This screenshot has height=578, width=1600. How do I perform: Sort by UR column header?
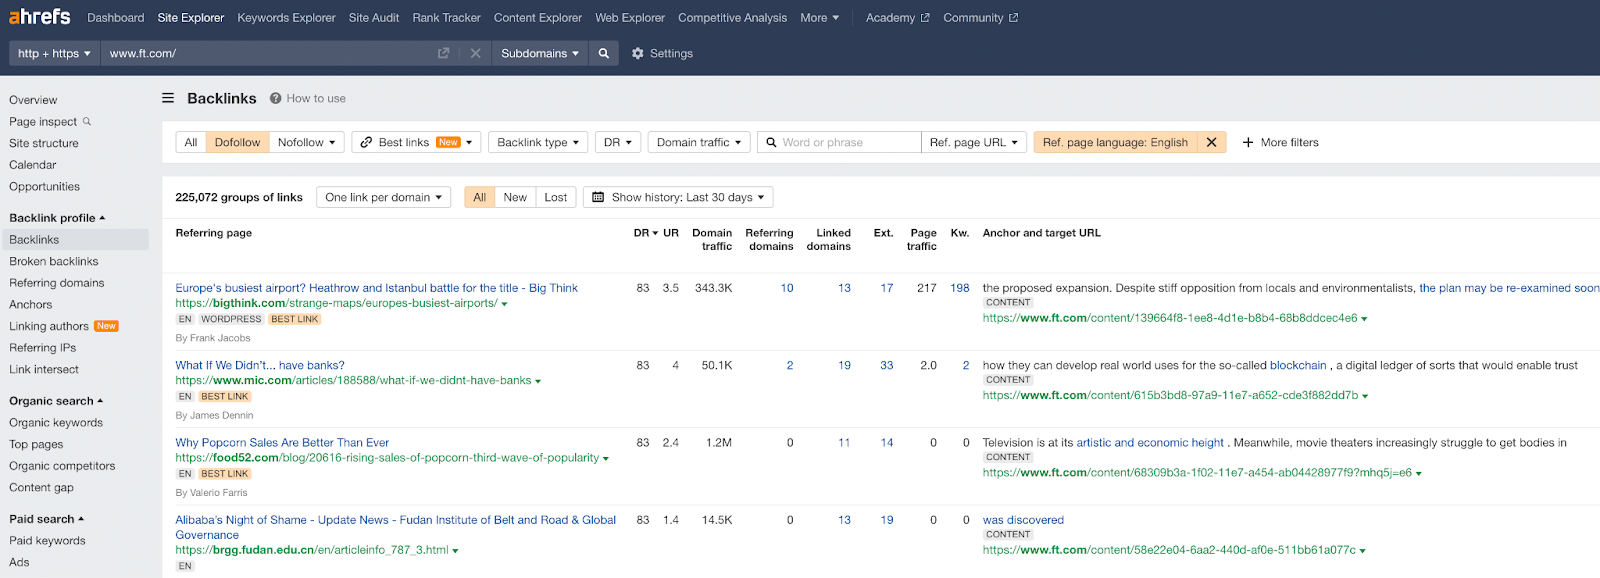pyautogui.click(x=671, y=233)
